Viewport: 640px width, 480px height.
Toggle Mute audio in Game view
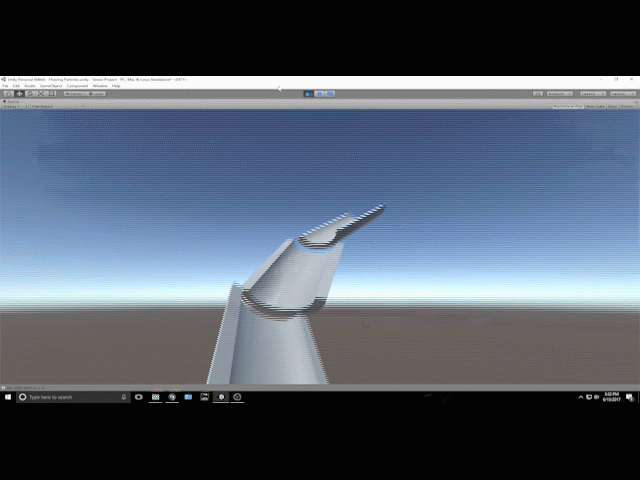tap(596, 105)
